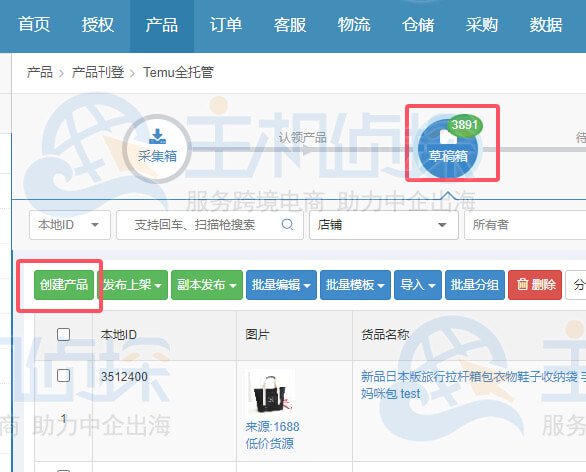Open the 采集箱 step circle

point(157,149)
